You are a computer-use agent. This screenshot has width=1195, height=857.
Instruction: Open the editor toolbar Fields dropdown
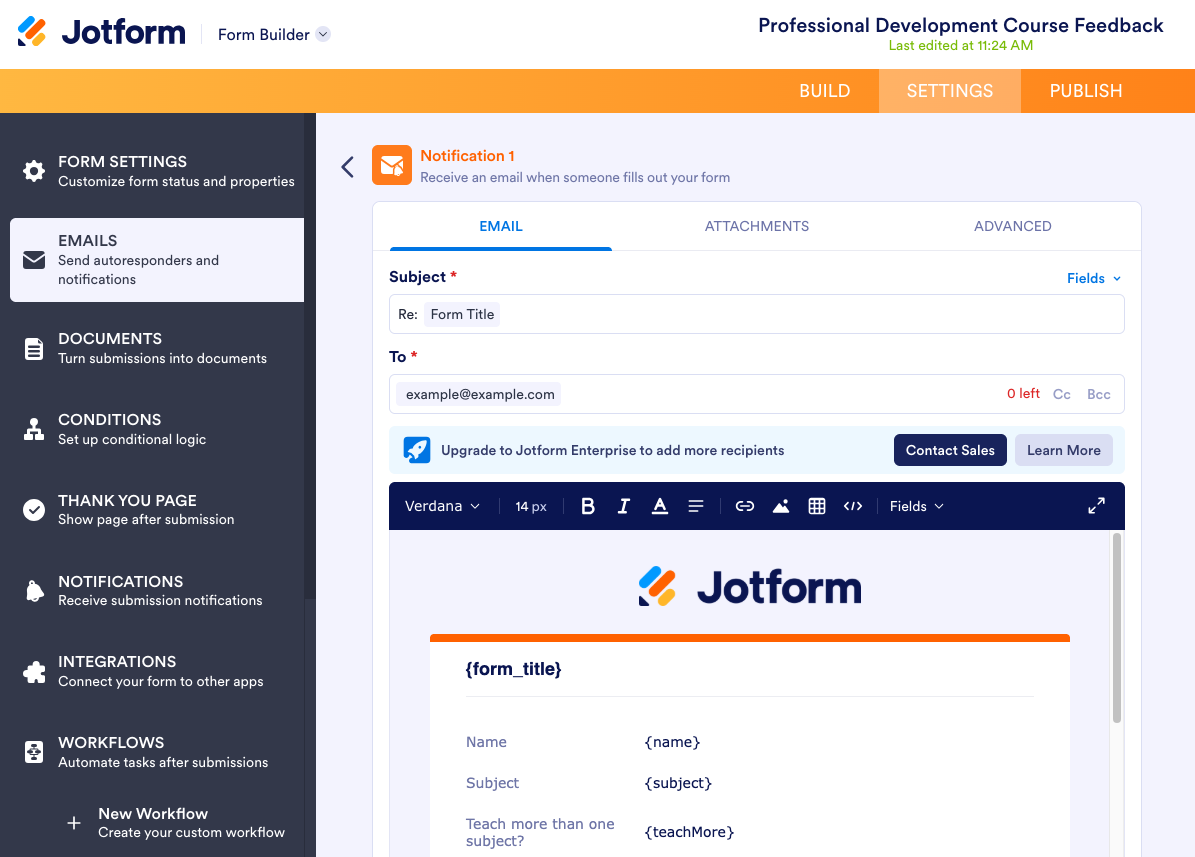click(916, 506)
